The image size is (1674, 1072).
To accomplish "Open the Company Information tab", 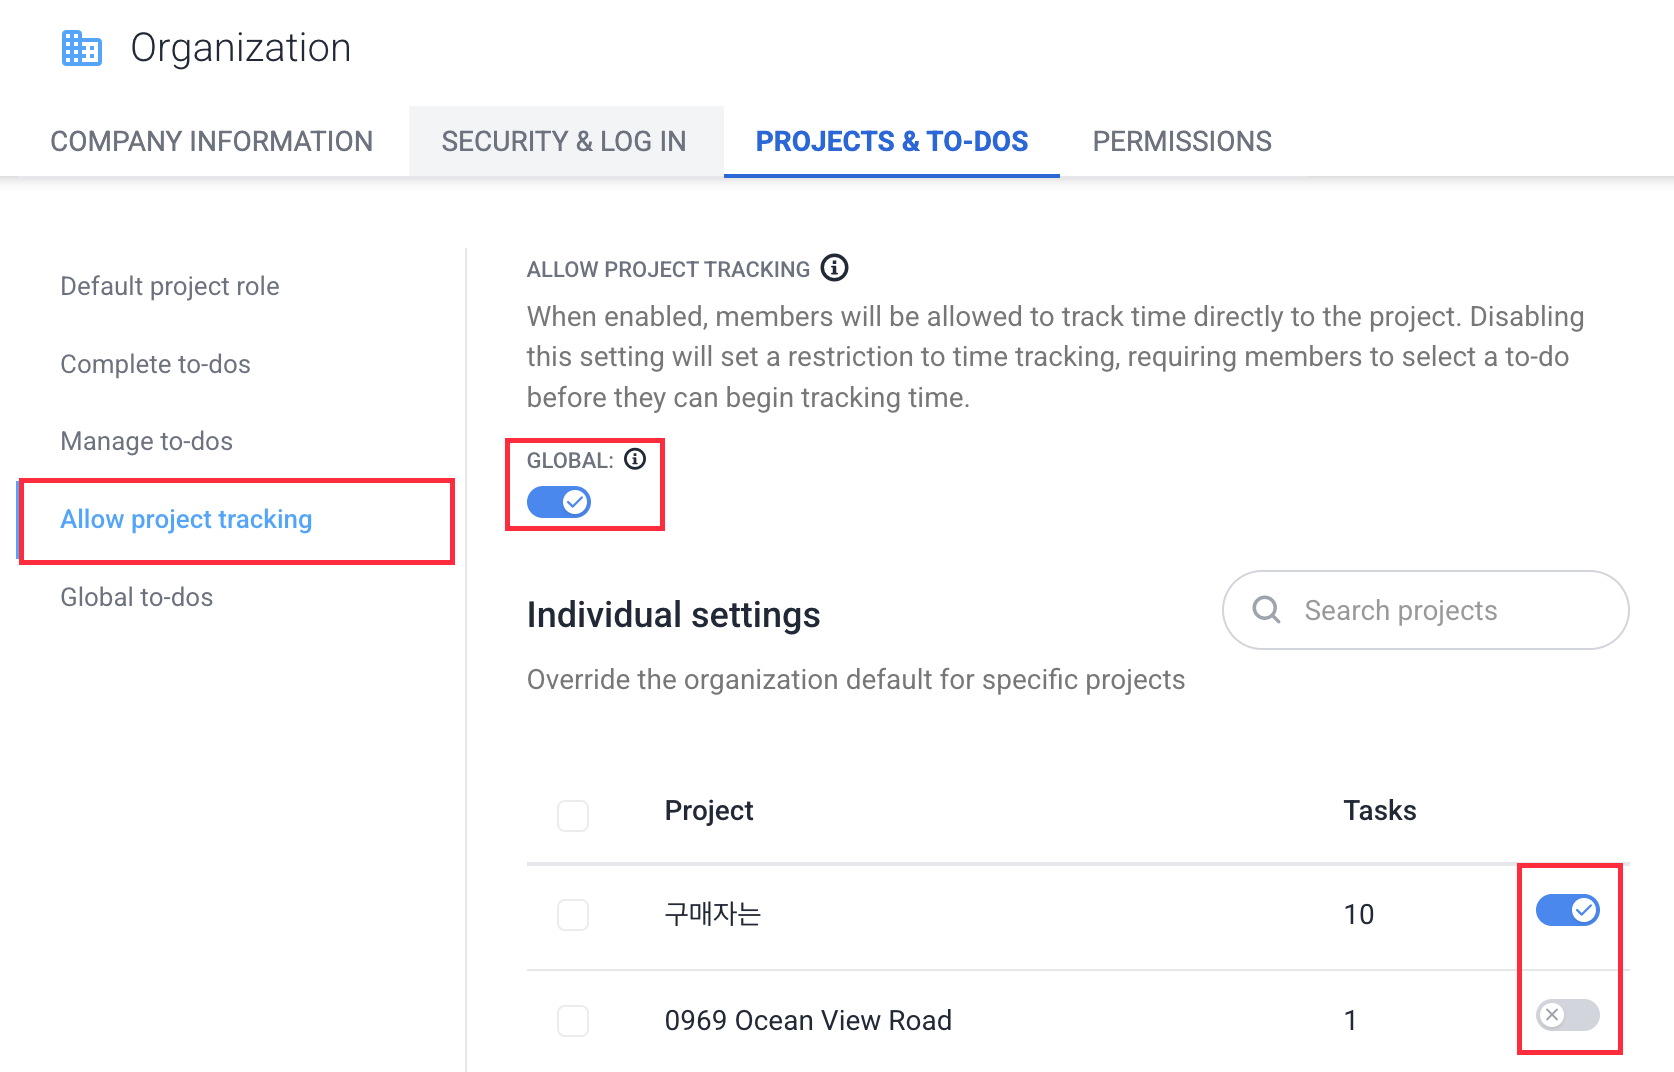I will tap(211, 142).
